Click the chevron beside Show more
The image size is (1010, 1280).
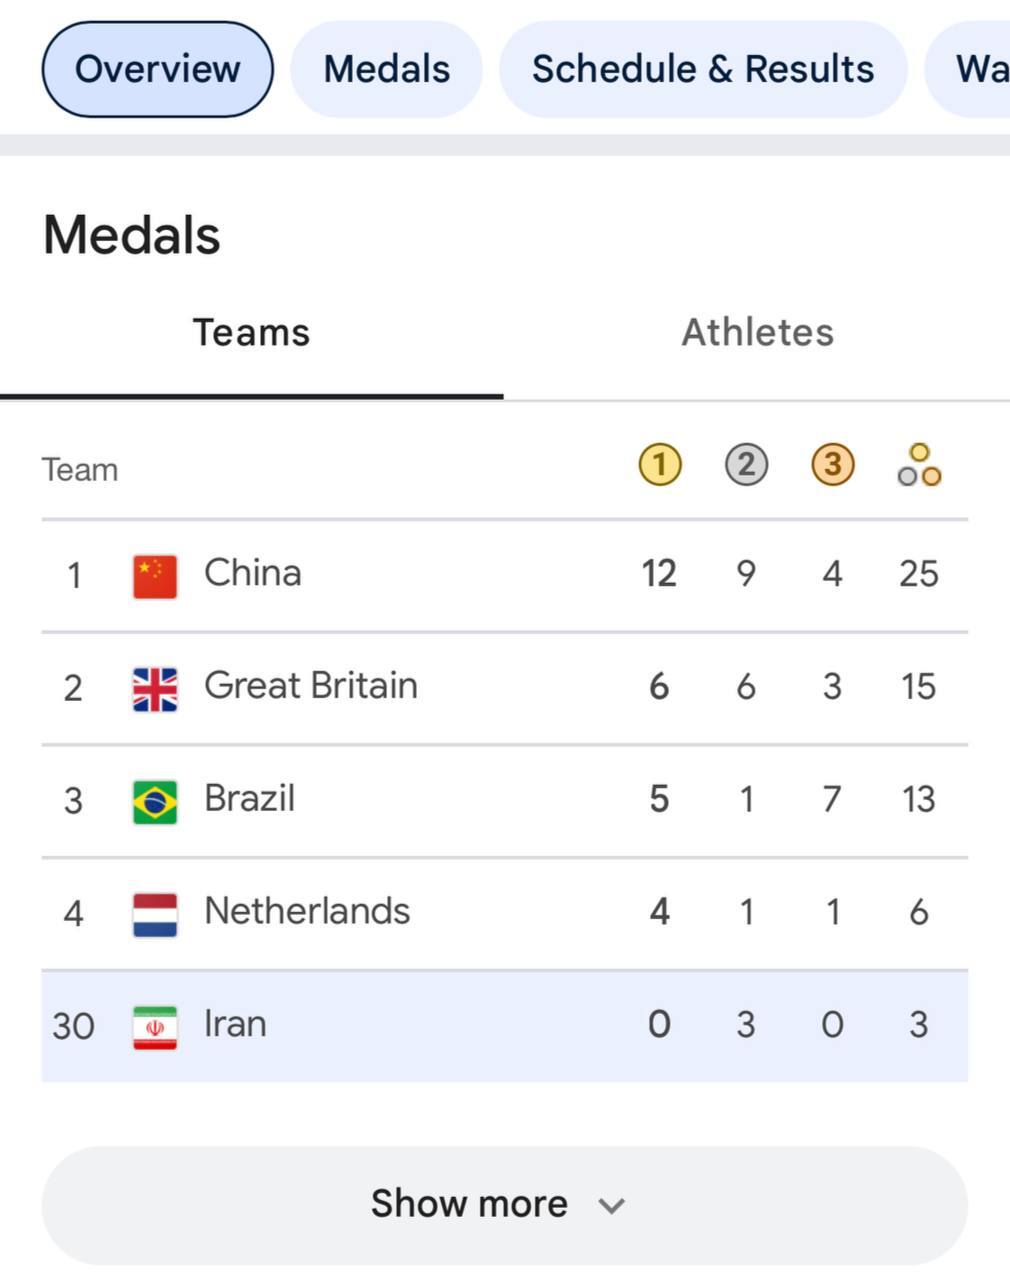[611, 1206]
